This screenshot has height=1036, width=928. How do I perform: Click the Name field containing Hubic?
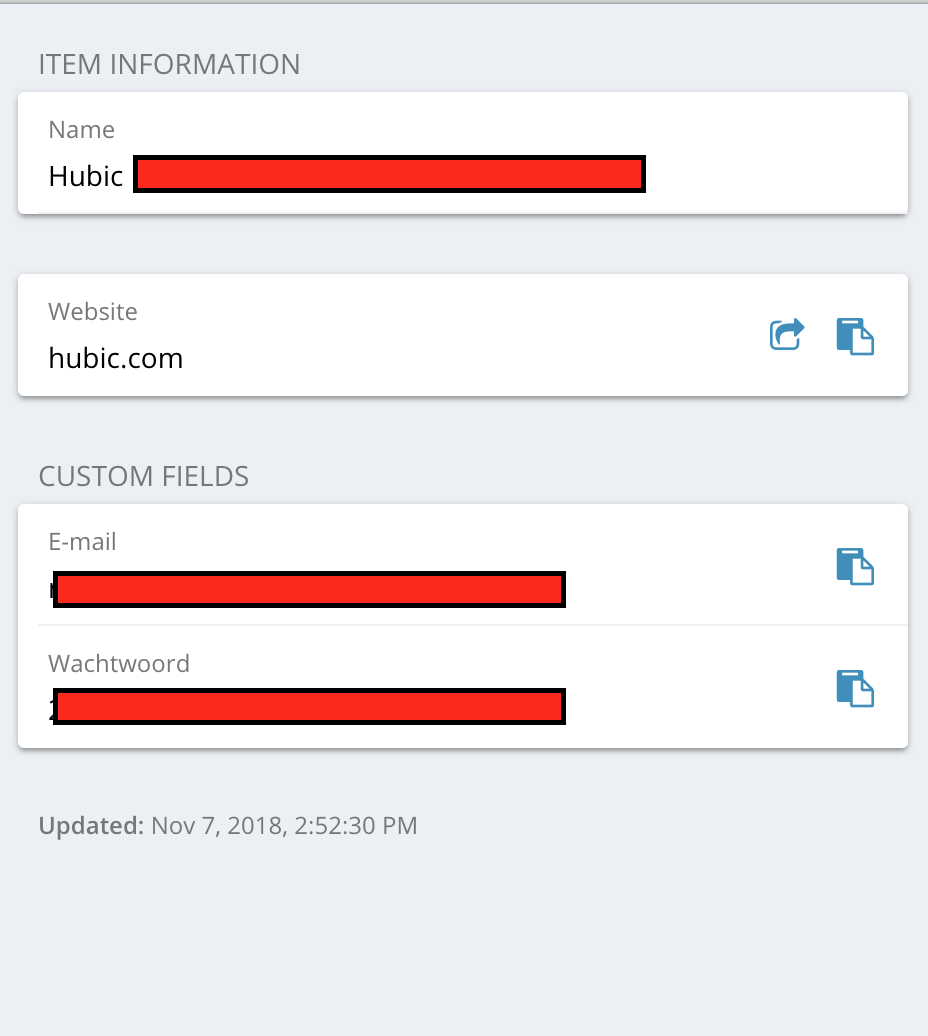[463, 153]
